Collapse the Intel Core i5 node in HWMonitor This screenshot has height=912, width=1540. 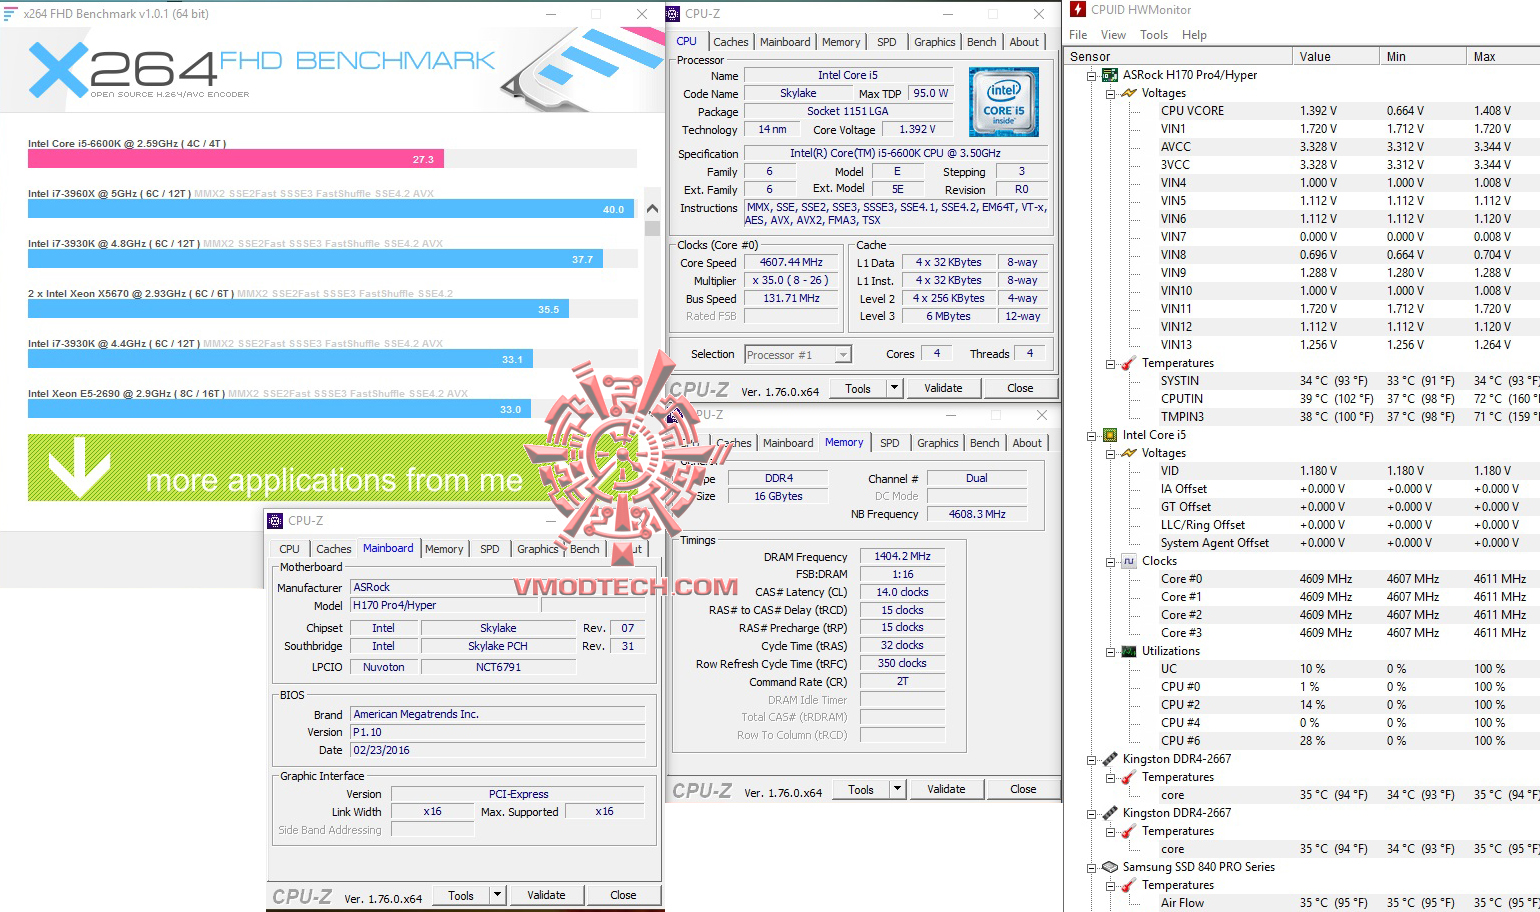point(1092,435)
